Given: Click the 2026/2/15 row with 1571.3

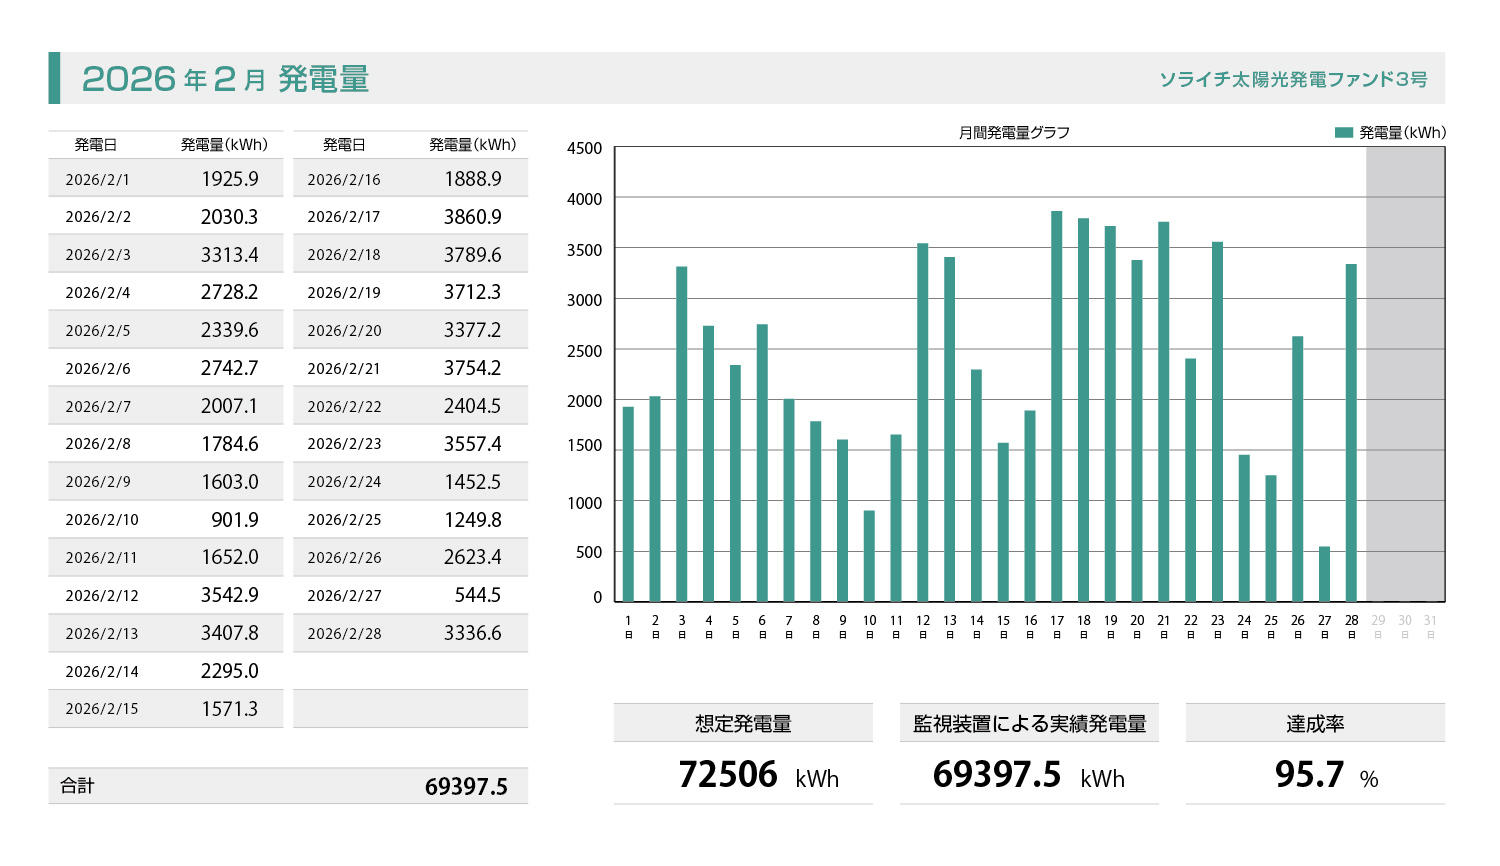Looking at the screenshot, I should point(165,709).
